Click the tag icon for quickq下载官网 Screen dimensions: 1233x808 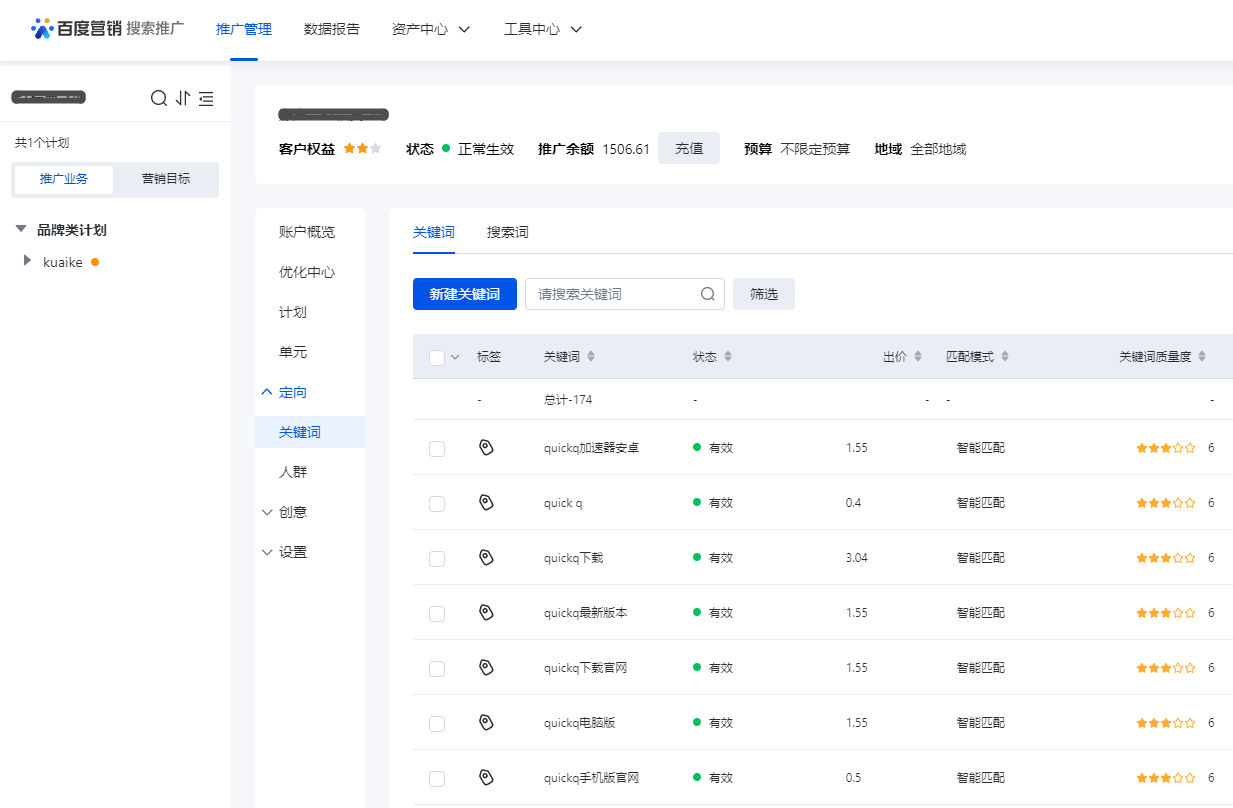tap(486, 668)
